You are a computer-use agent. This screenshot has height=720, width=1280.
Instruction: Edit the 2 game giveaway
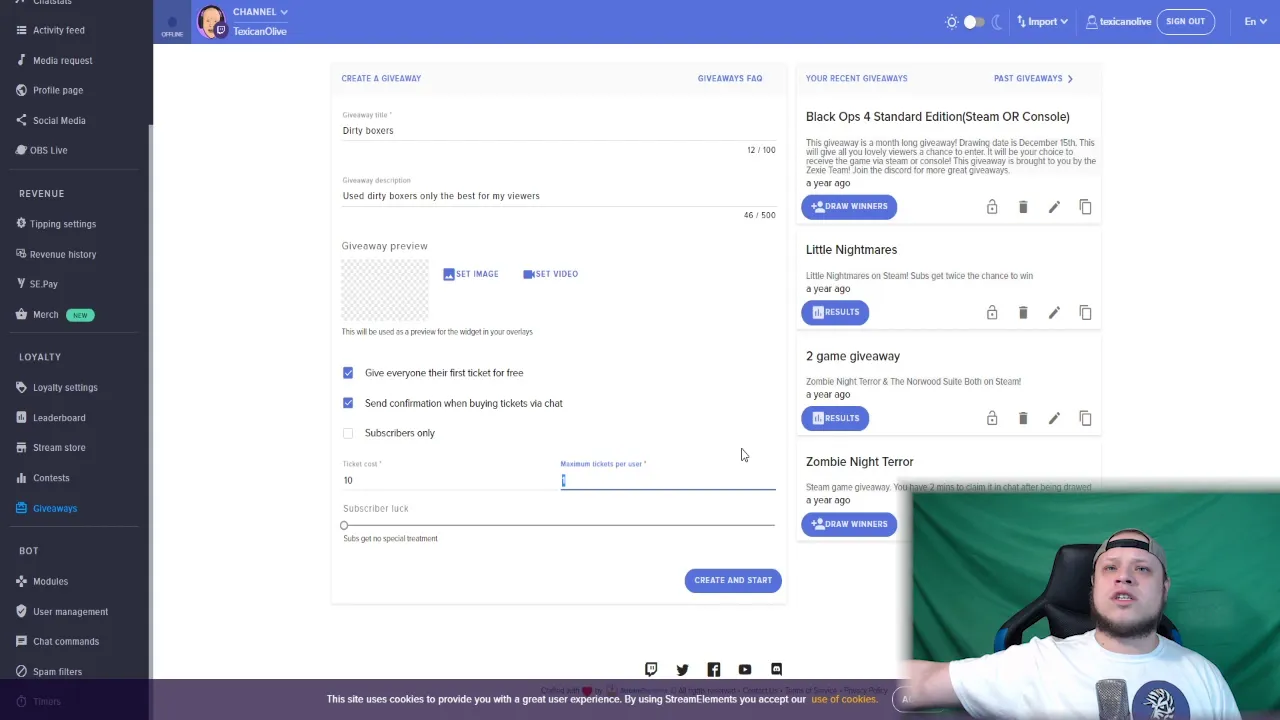[1054, 419]
